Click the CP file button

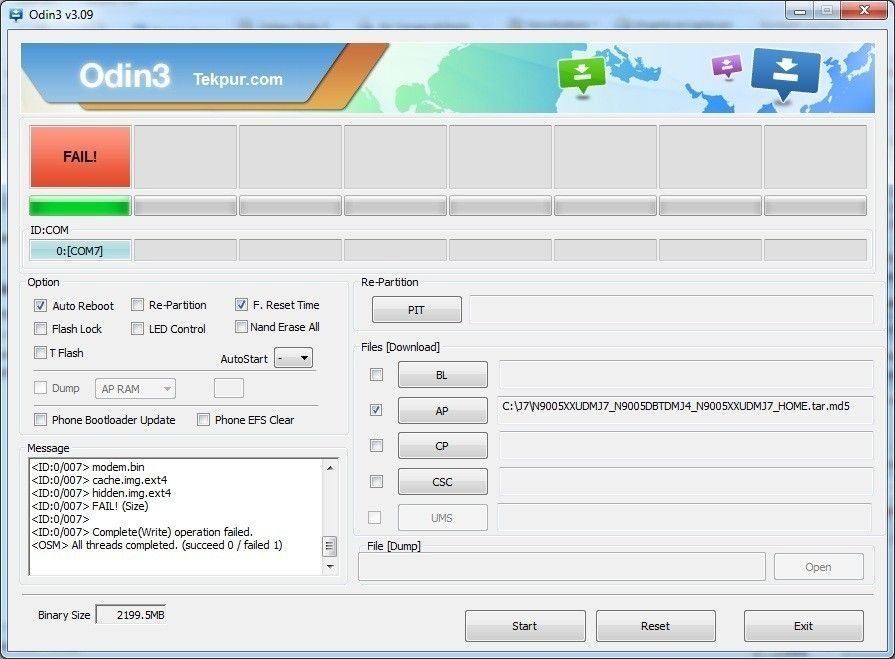pyautogui.click(x=442, y=446)
